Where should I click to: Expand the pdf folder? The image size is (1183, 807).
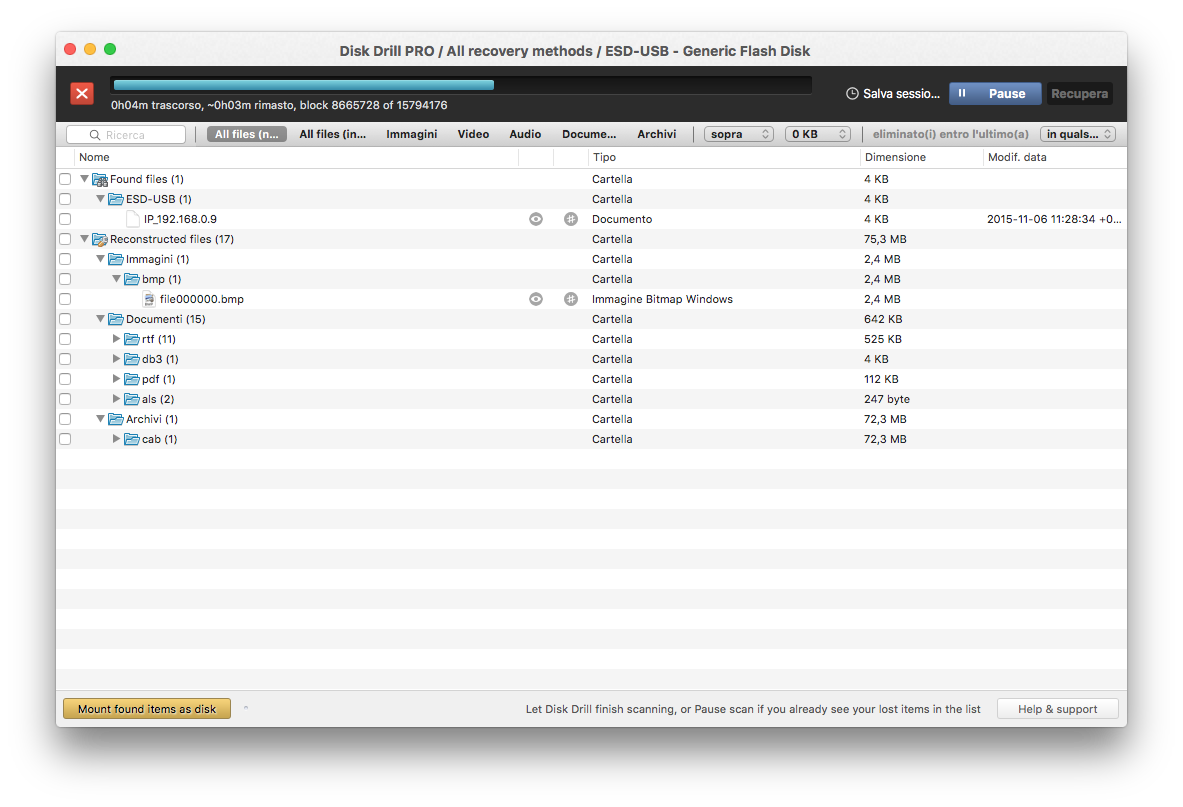point(116,379)
